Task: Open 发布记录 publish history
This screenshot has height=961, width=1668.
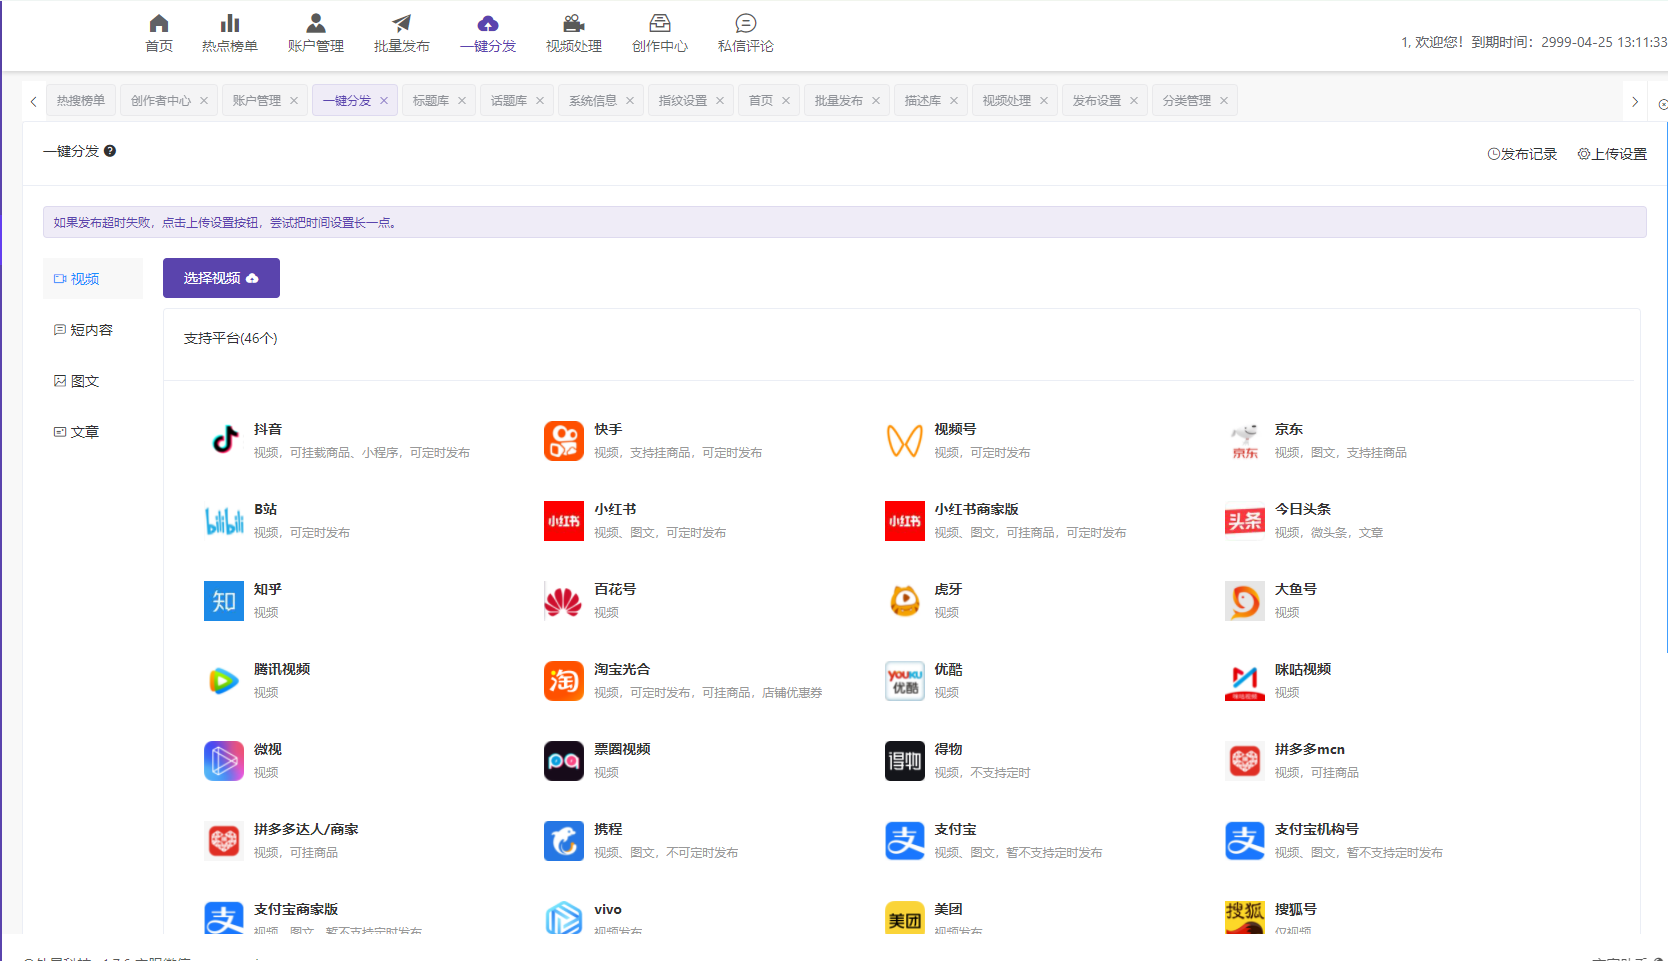Action: [1522, 154]
